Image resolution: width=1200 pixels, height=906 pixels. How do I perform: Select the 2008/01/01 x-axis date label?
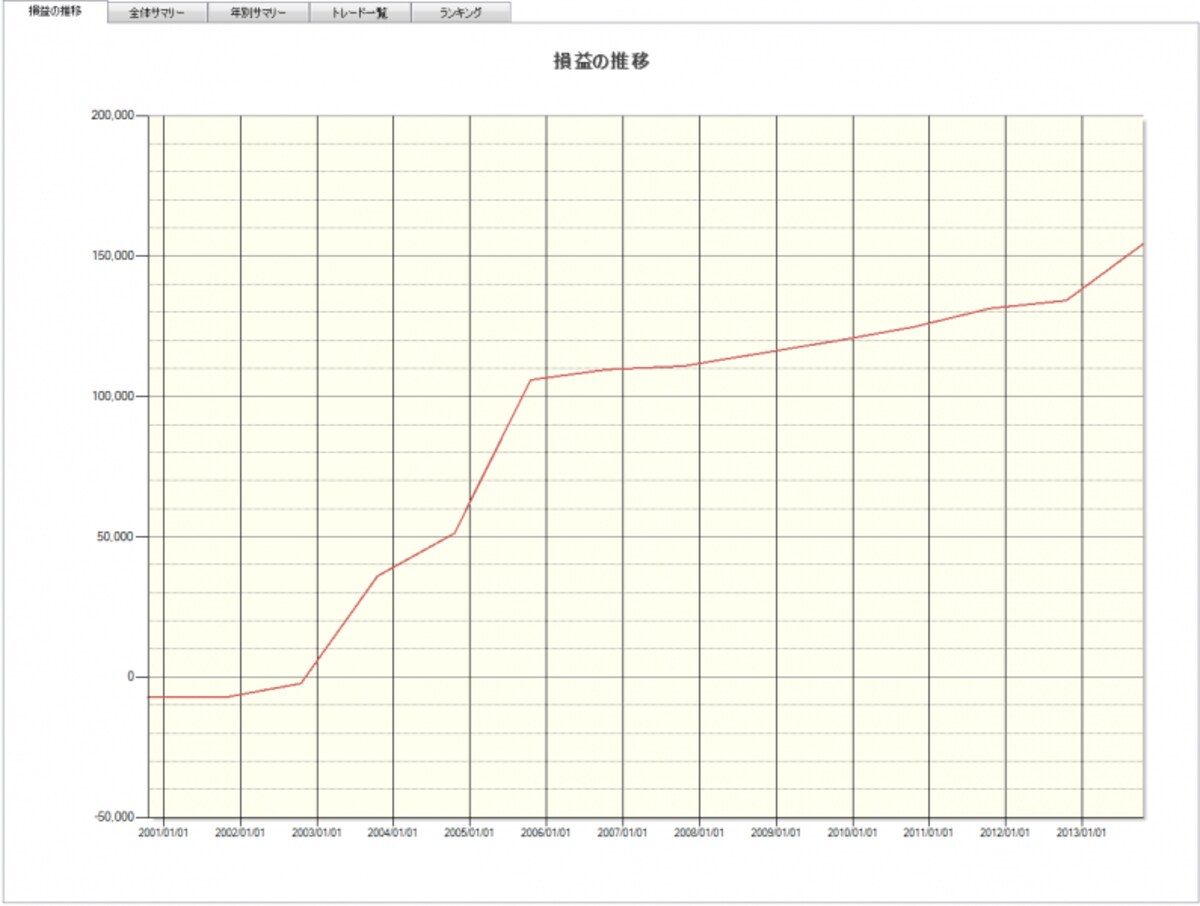699,832
